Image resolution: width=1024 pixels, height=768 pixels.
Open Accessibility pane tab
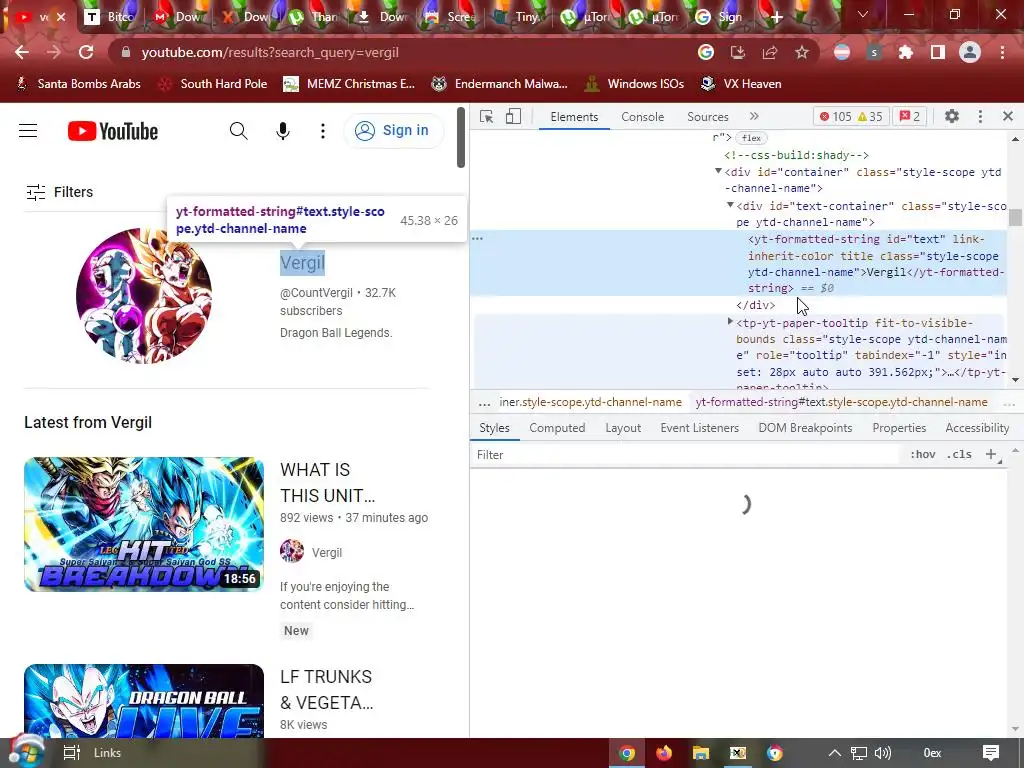coord(977,428)
